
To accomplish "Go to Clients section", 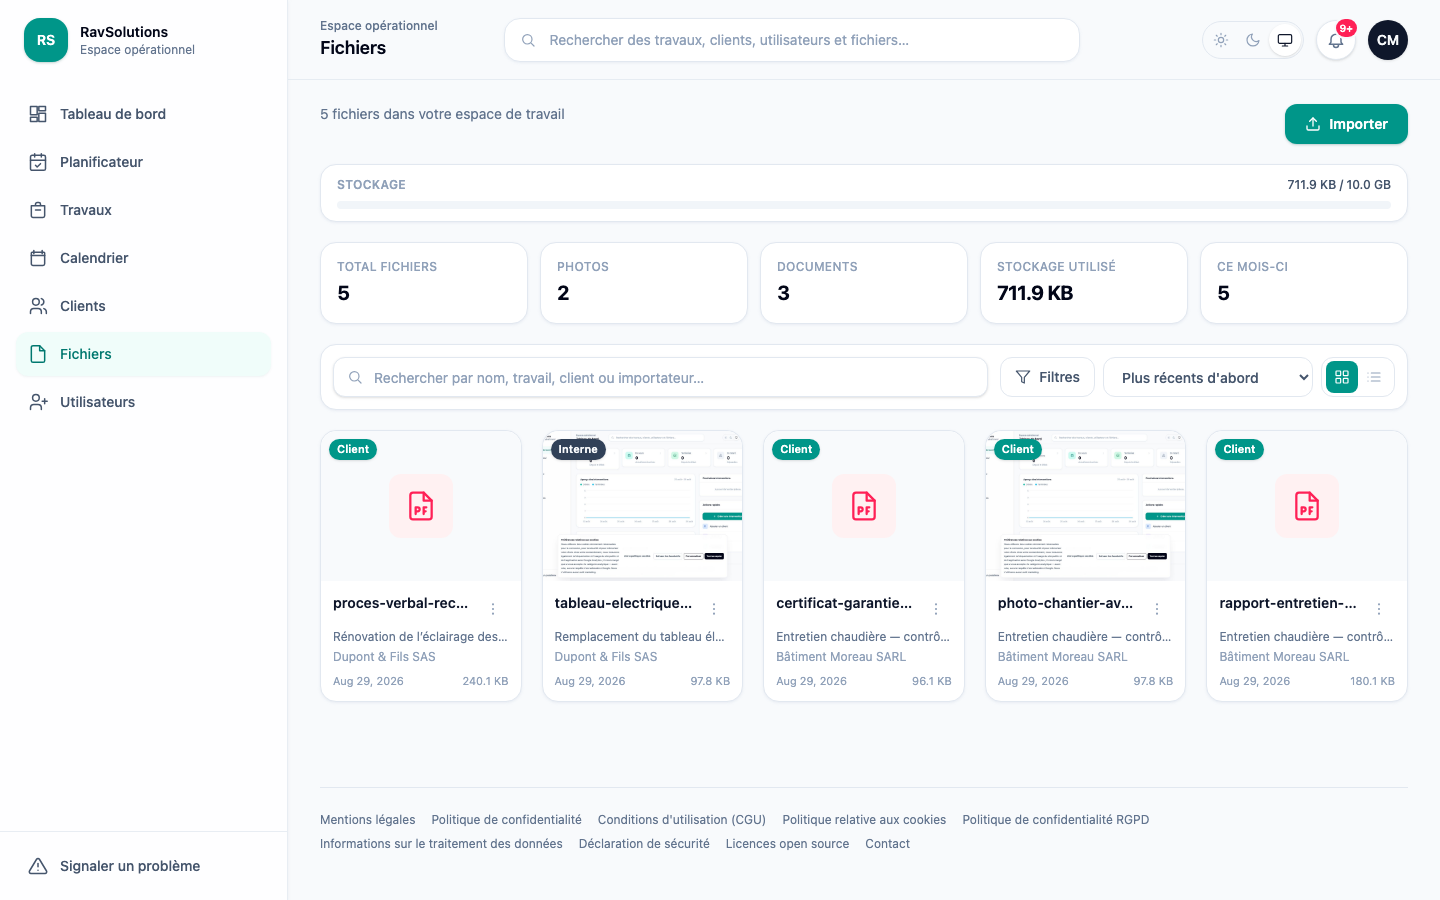I will (x=144, y=306).
